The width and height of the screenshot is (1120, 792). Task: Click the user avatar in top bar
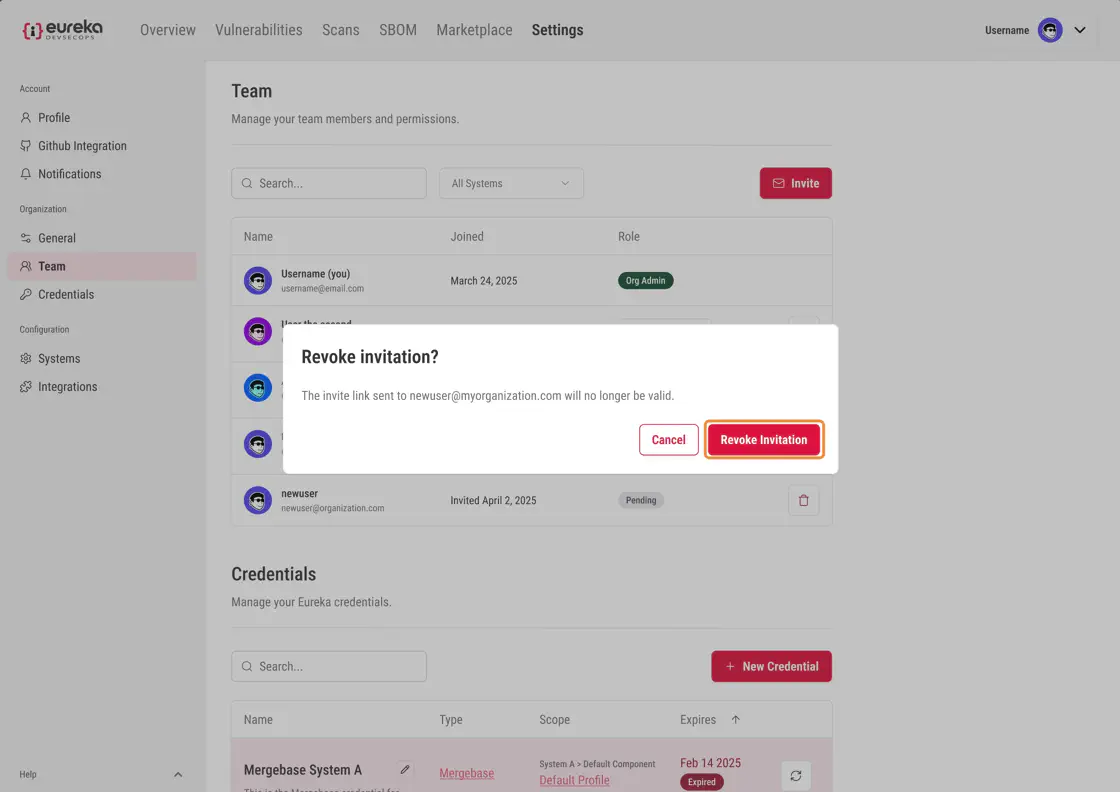pos(1049,30)
